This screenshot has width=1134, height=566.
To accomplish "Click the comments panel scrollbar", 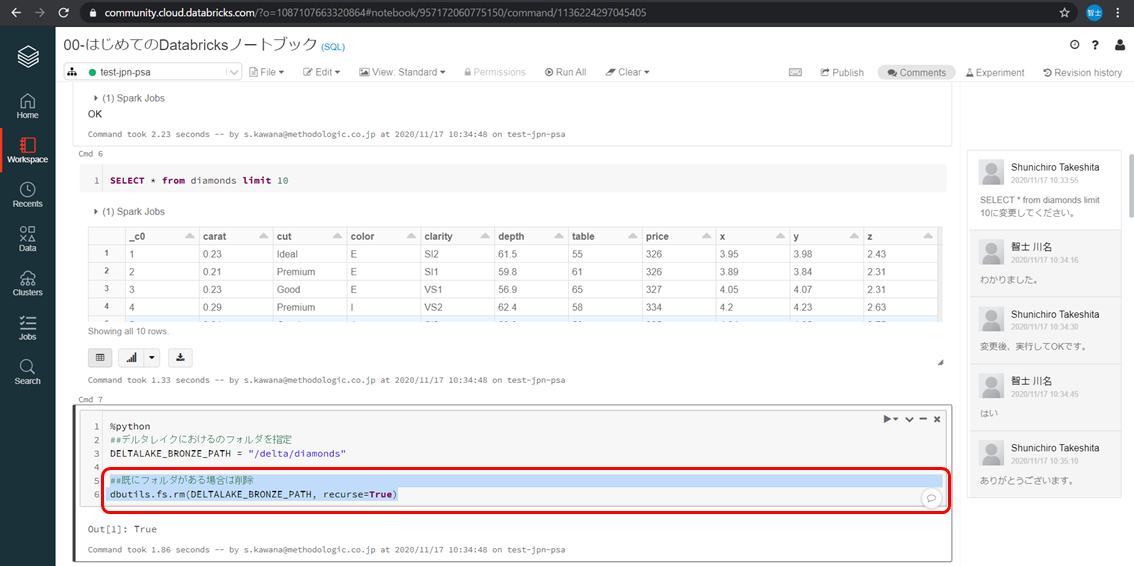I will [x=1129, y=184].
